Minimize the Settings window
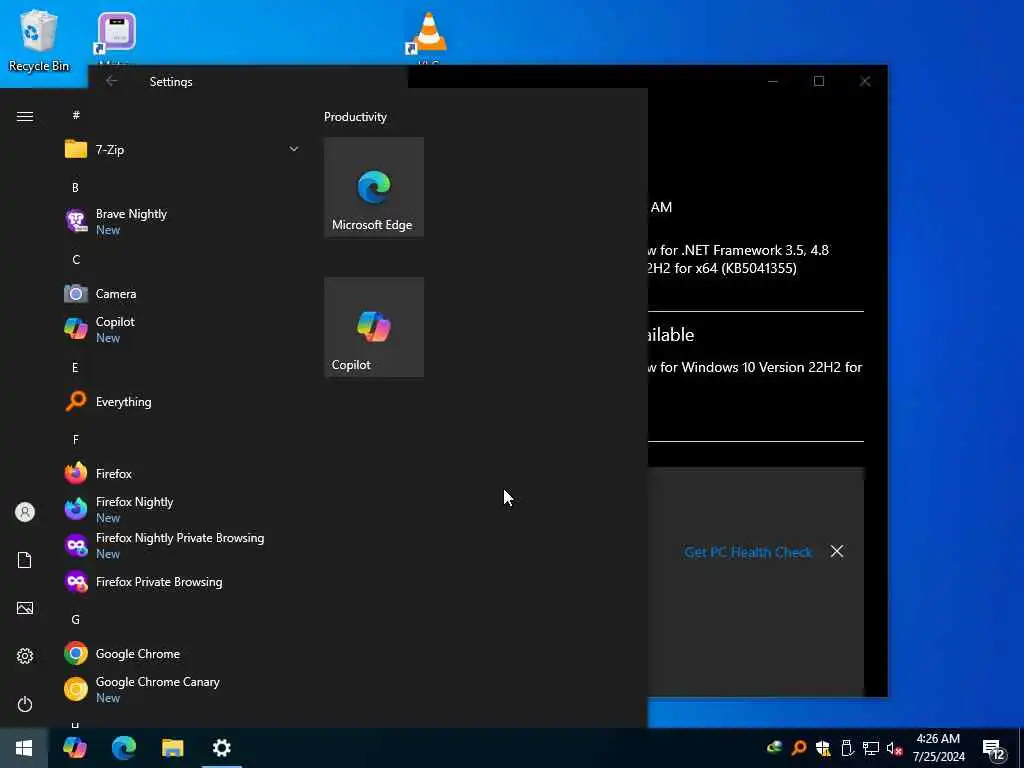The image size is (1024, 768). 773,81
